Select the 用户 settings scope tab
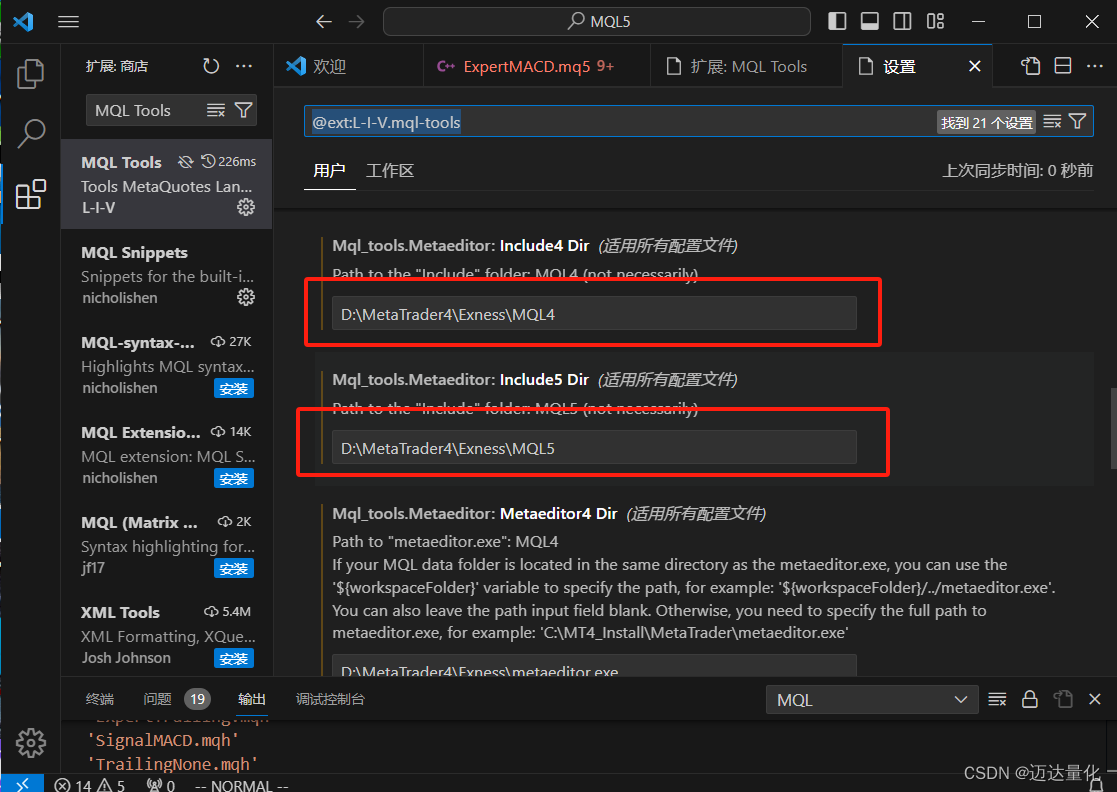The height and width of the screenshot is (792, 1117). 329,171
